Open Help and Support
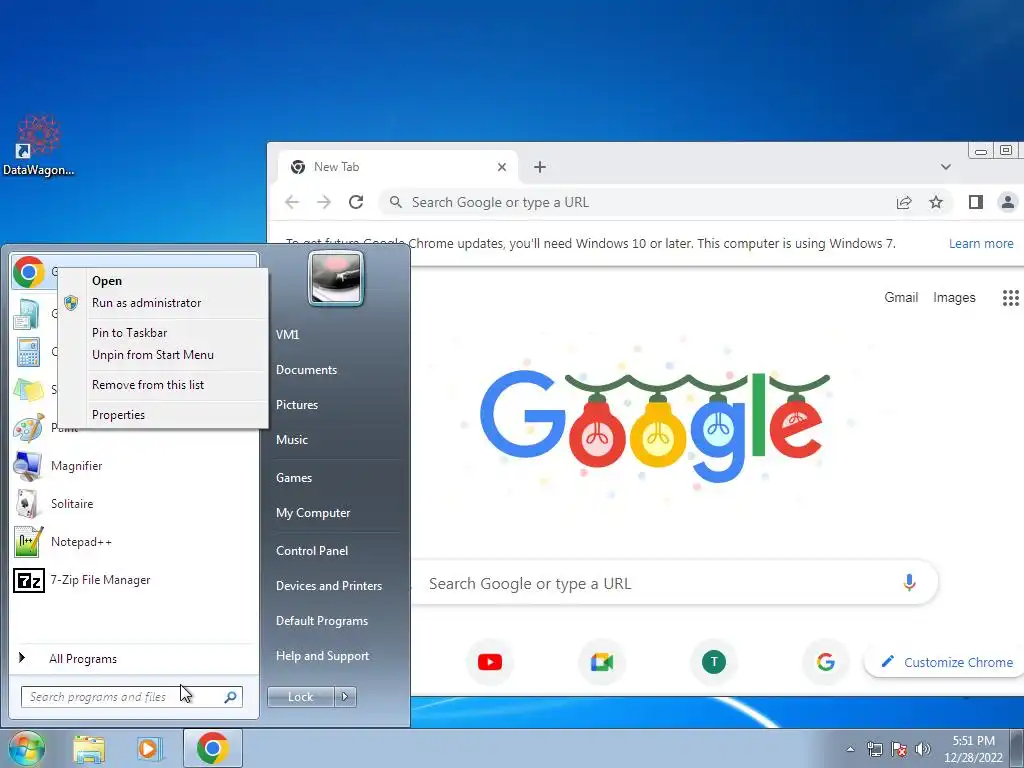This screenshot has height=768, width=1024. [x=322, y=656]
